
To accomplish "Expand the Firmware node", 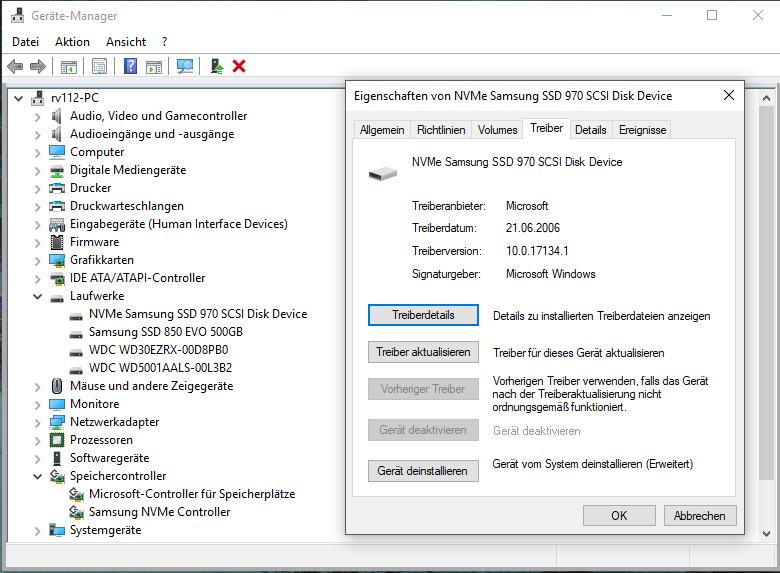I will coord(37,243).
